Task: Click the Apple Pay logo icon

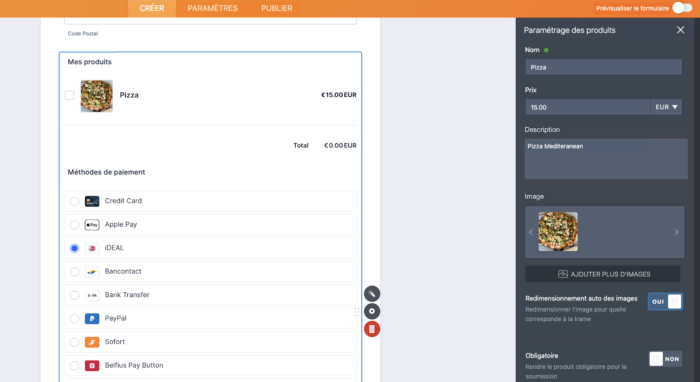Action: 92,225
